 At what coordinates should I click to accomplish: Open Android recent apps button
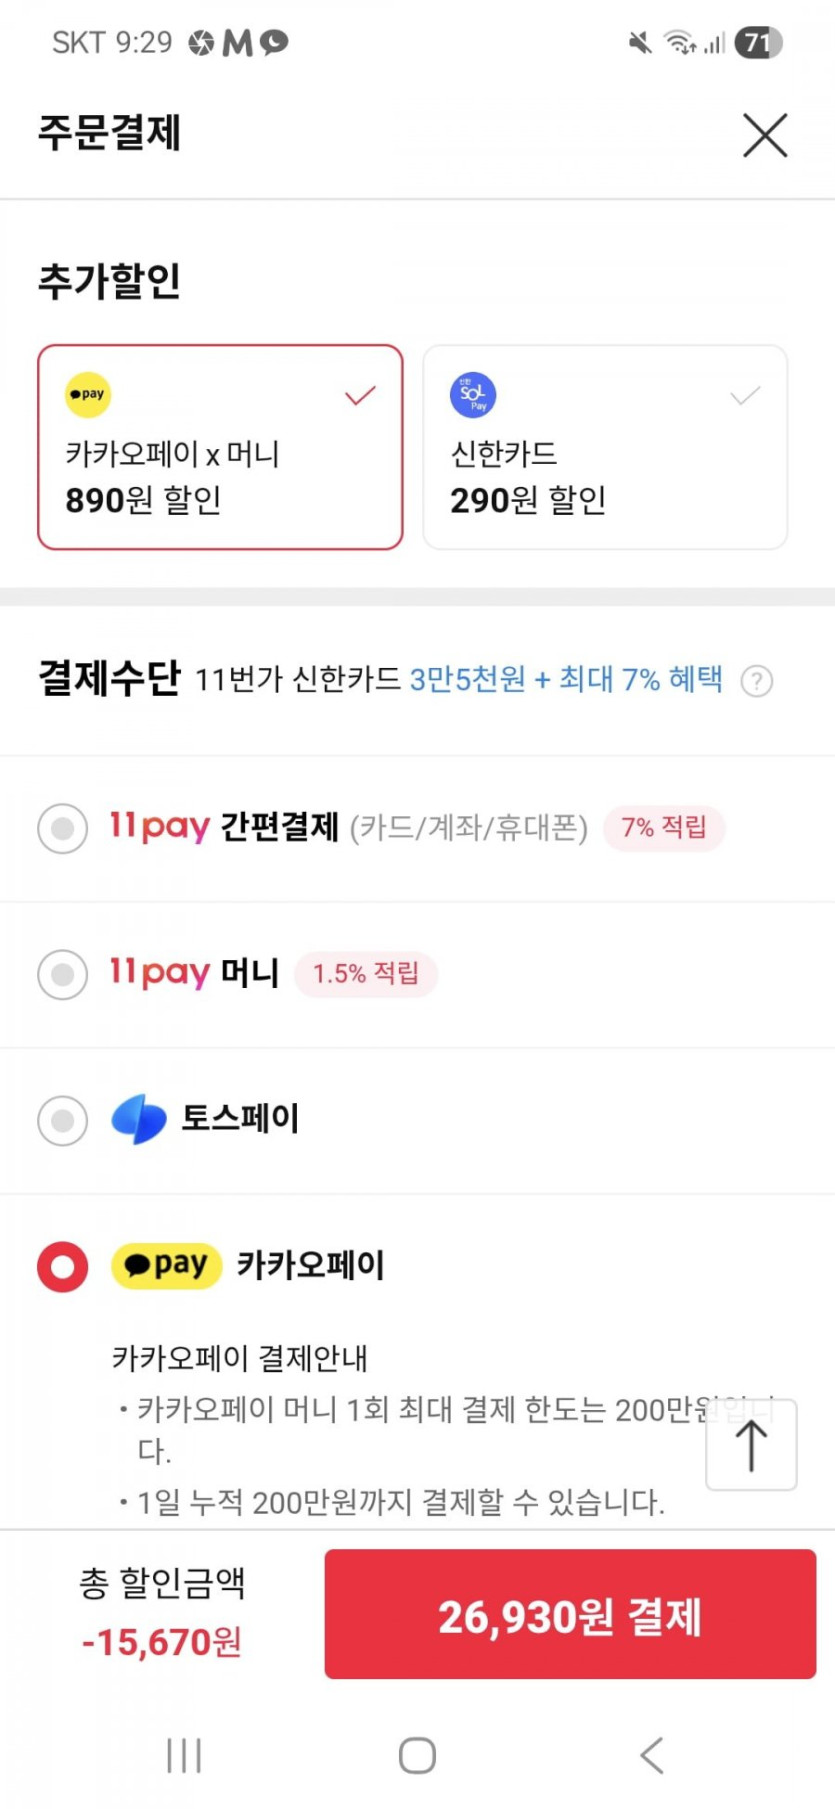coord(184,1755)
